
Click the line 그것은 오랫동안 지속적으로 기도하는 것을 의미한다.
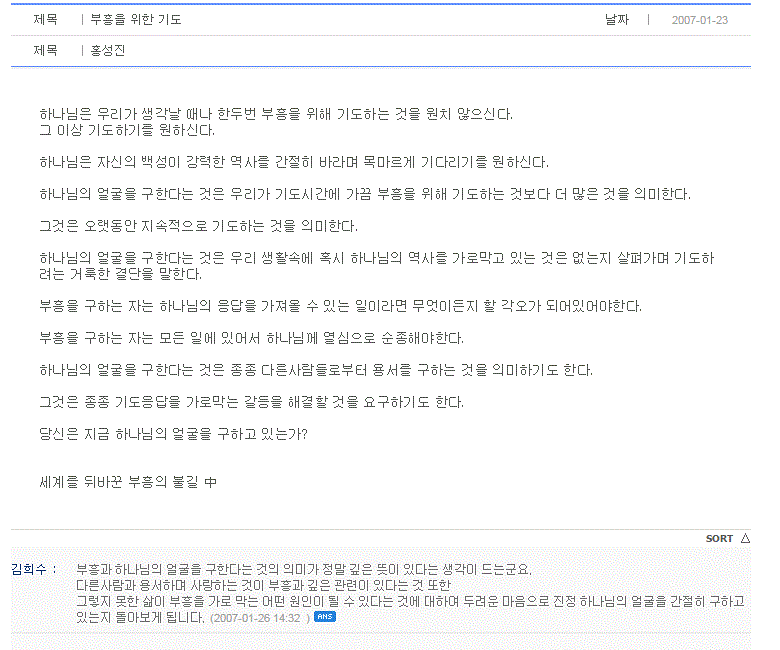[x=198, y=226]
